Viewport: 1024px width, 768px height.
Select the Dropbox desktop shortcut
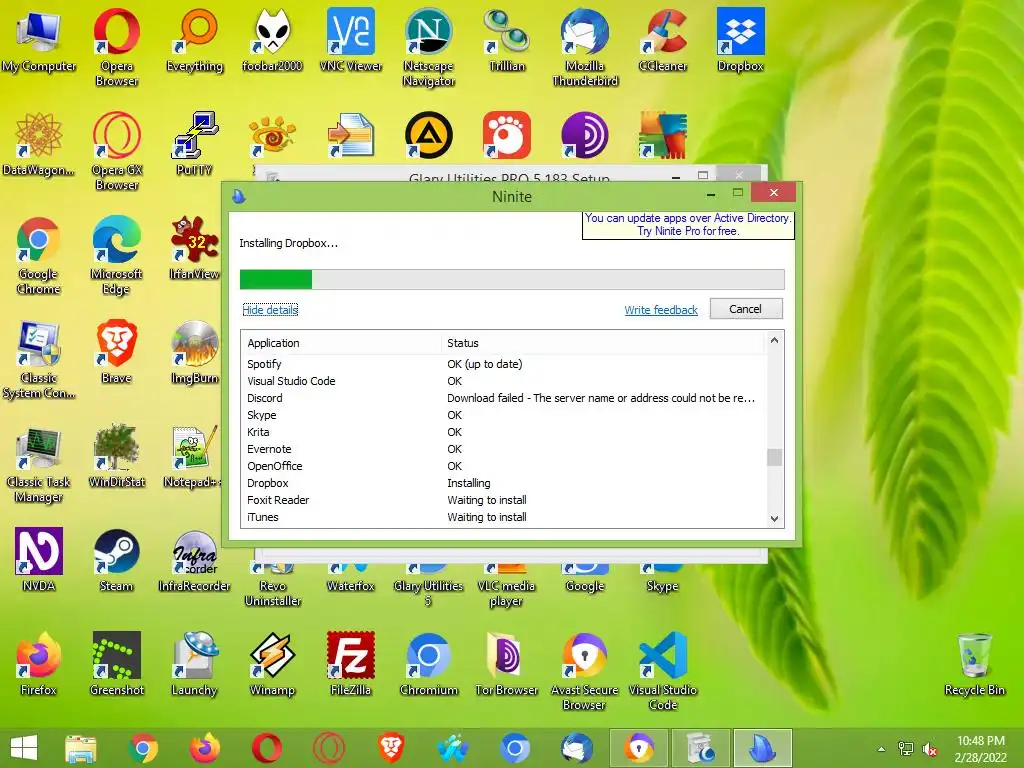click(x=741, y=41)
